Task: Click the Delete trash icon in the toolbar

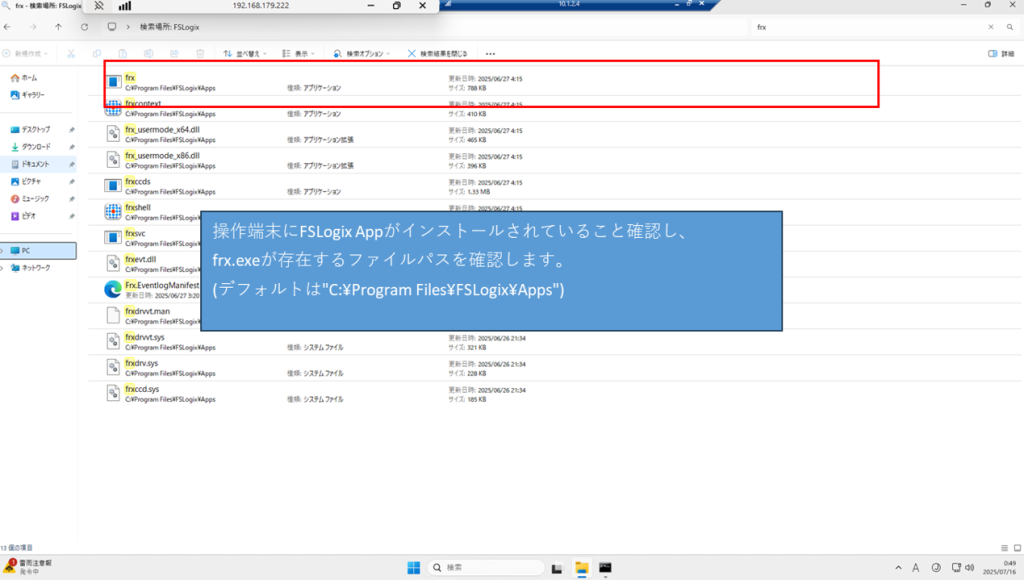Action: tap(200, 54)
